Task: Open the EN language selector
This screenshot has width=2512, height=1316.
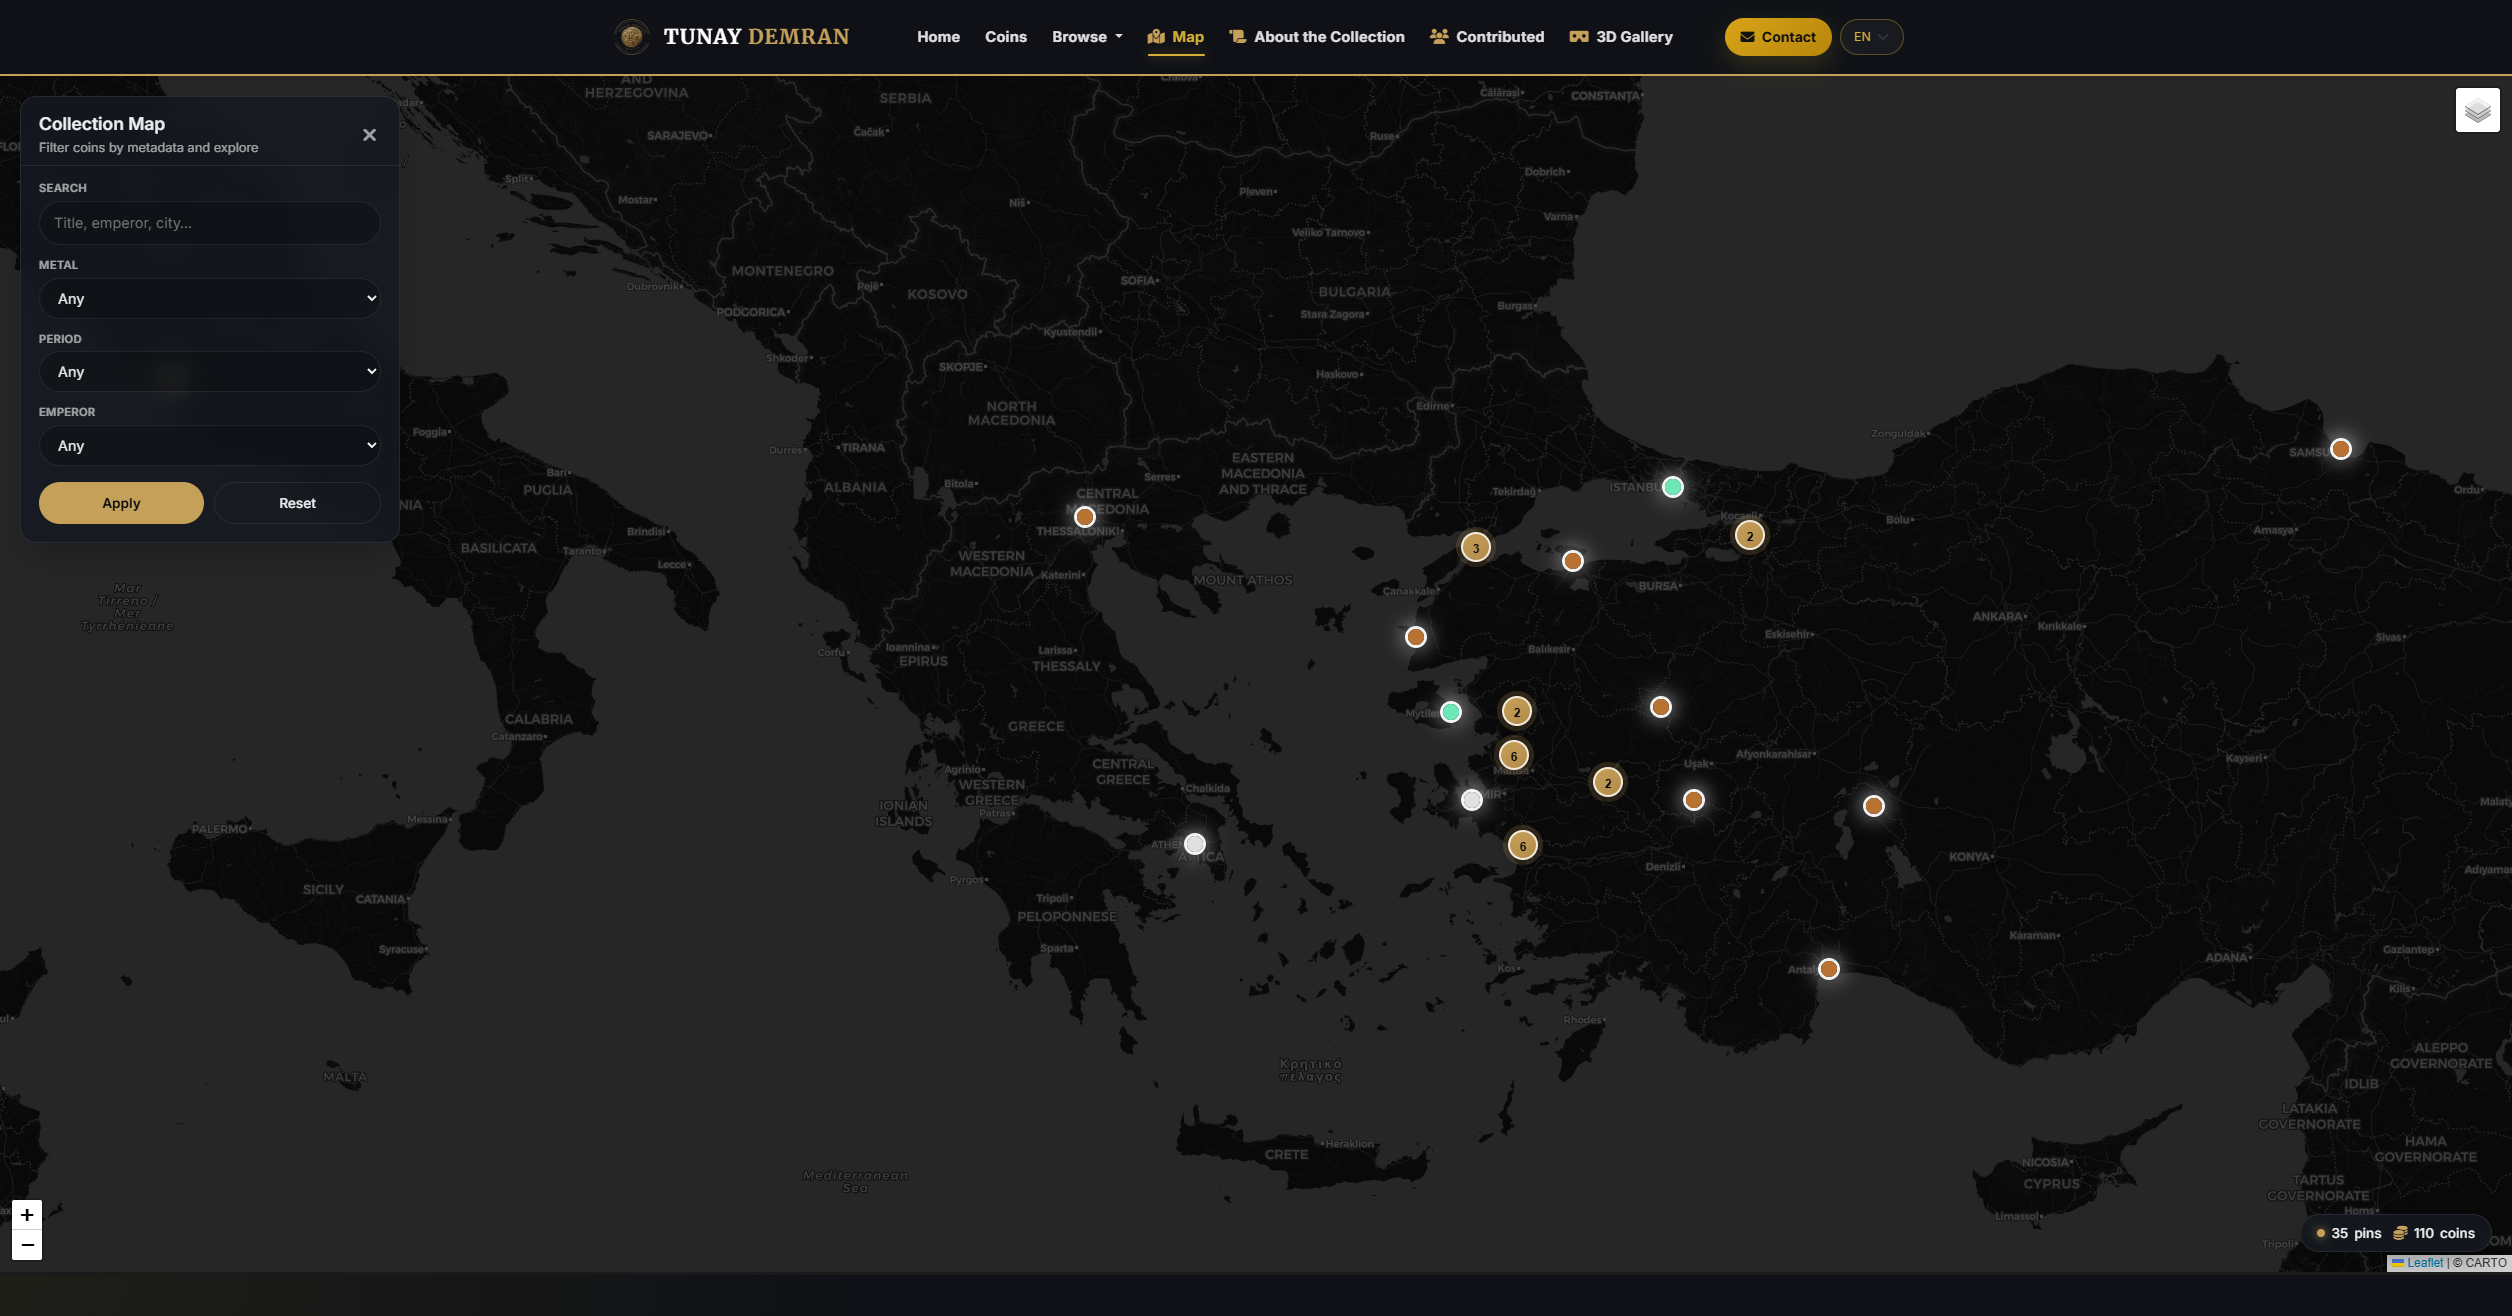Action: click(1870, 37)
